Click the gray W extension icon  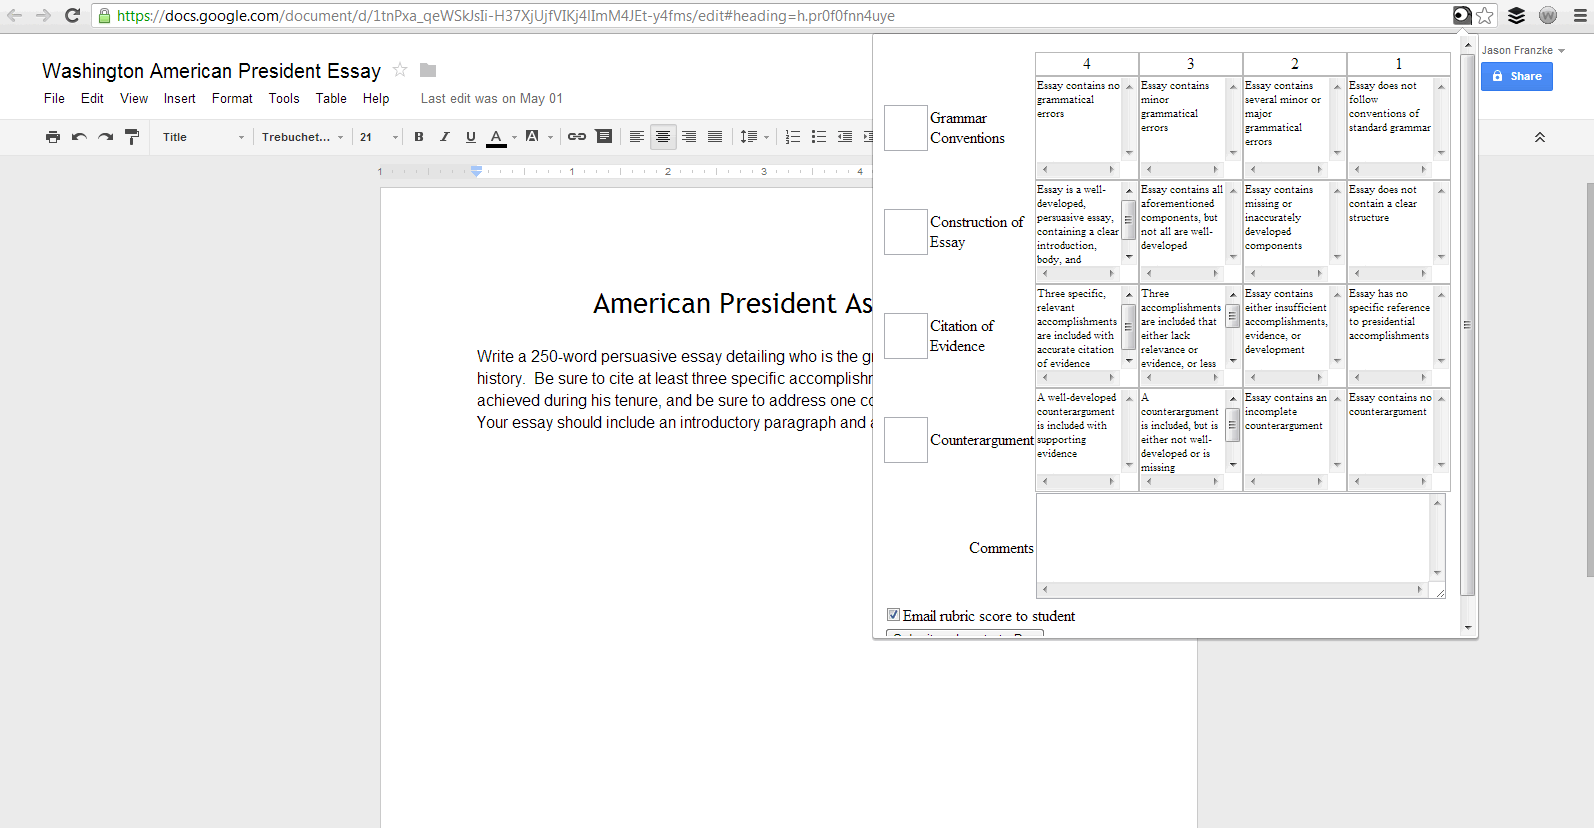click(x=1548, y=15)
